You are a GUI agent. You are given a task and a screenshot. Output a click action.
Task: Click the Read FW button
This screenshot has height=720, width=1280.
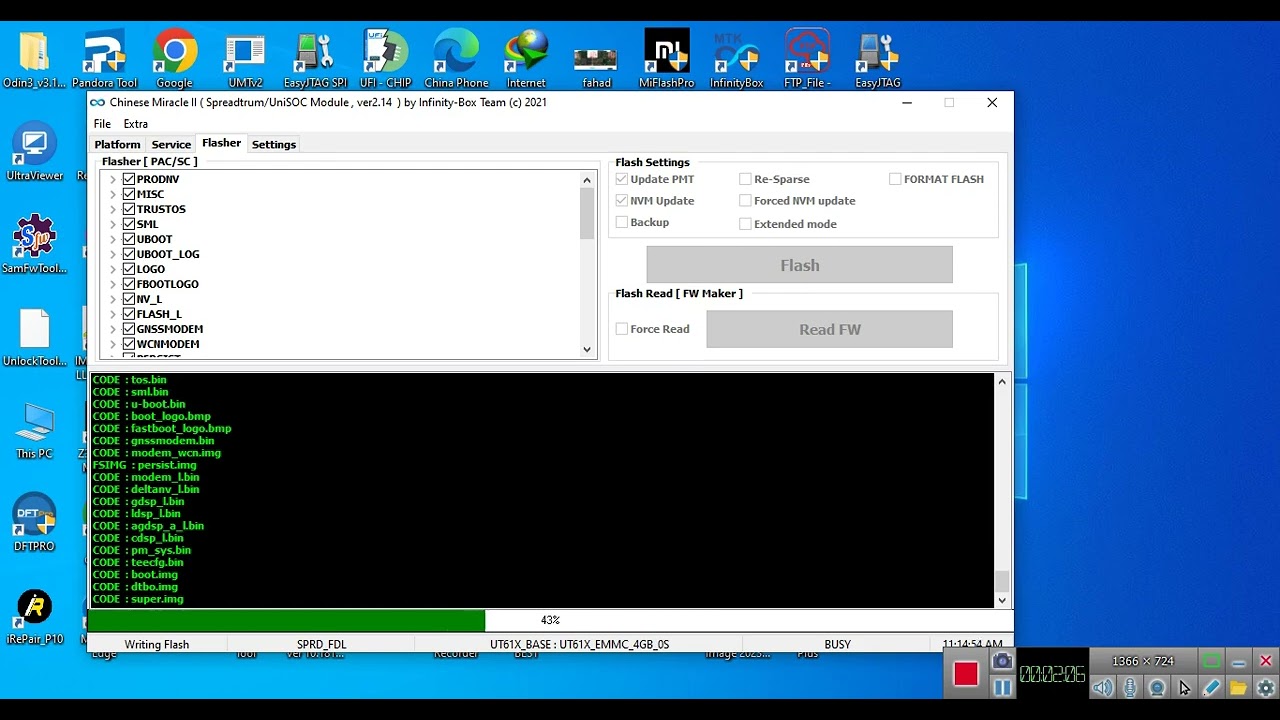(829, 329)
